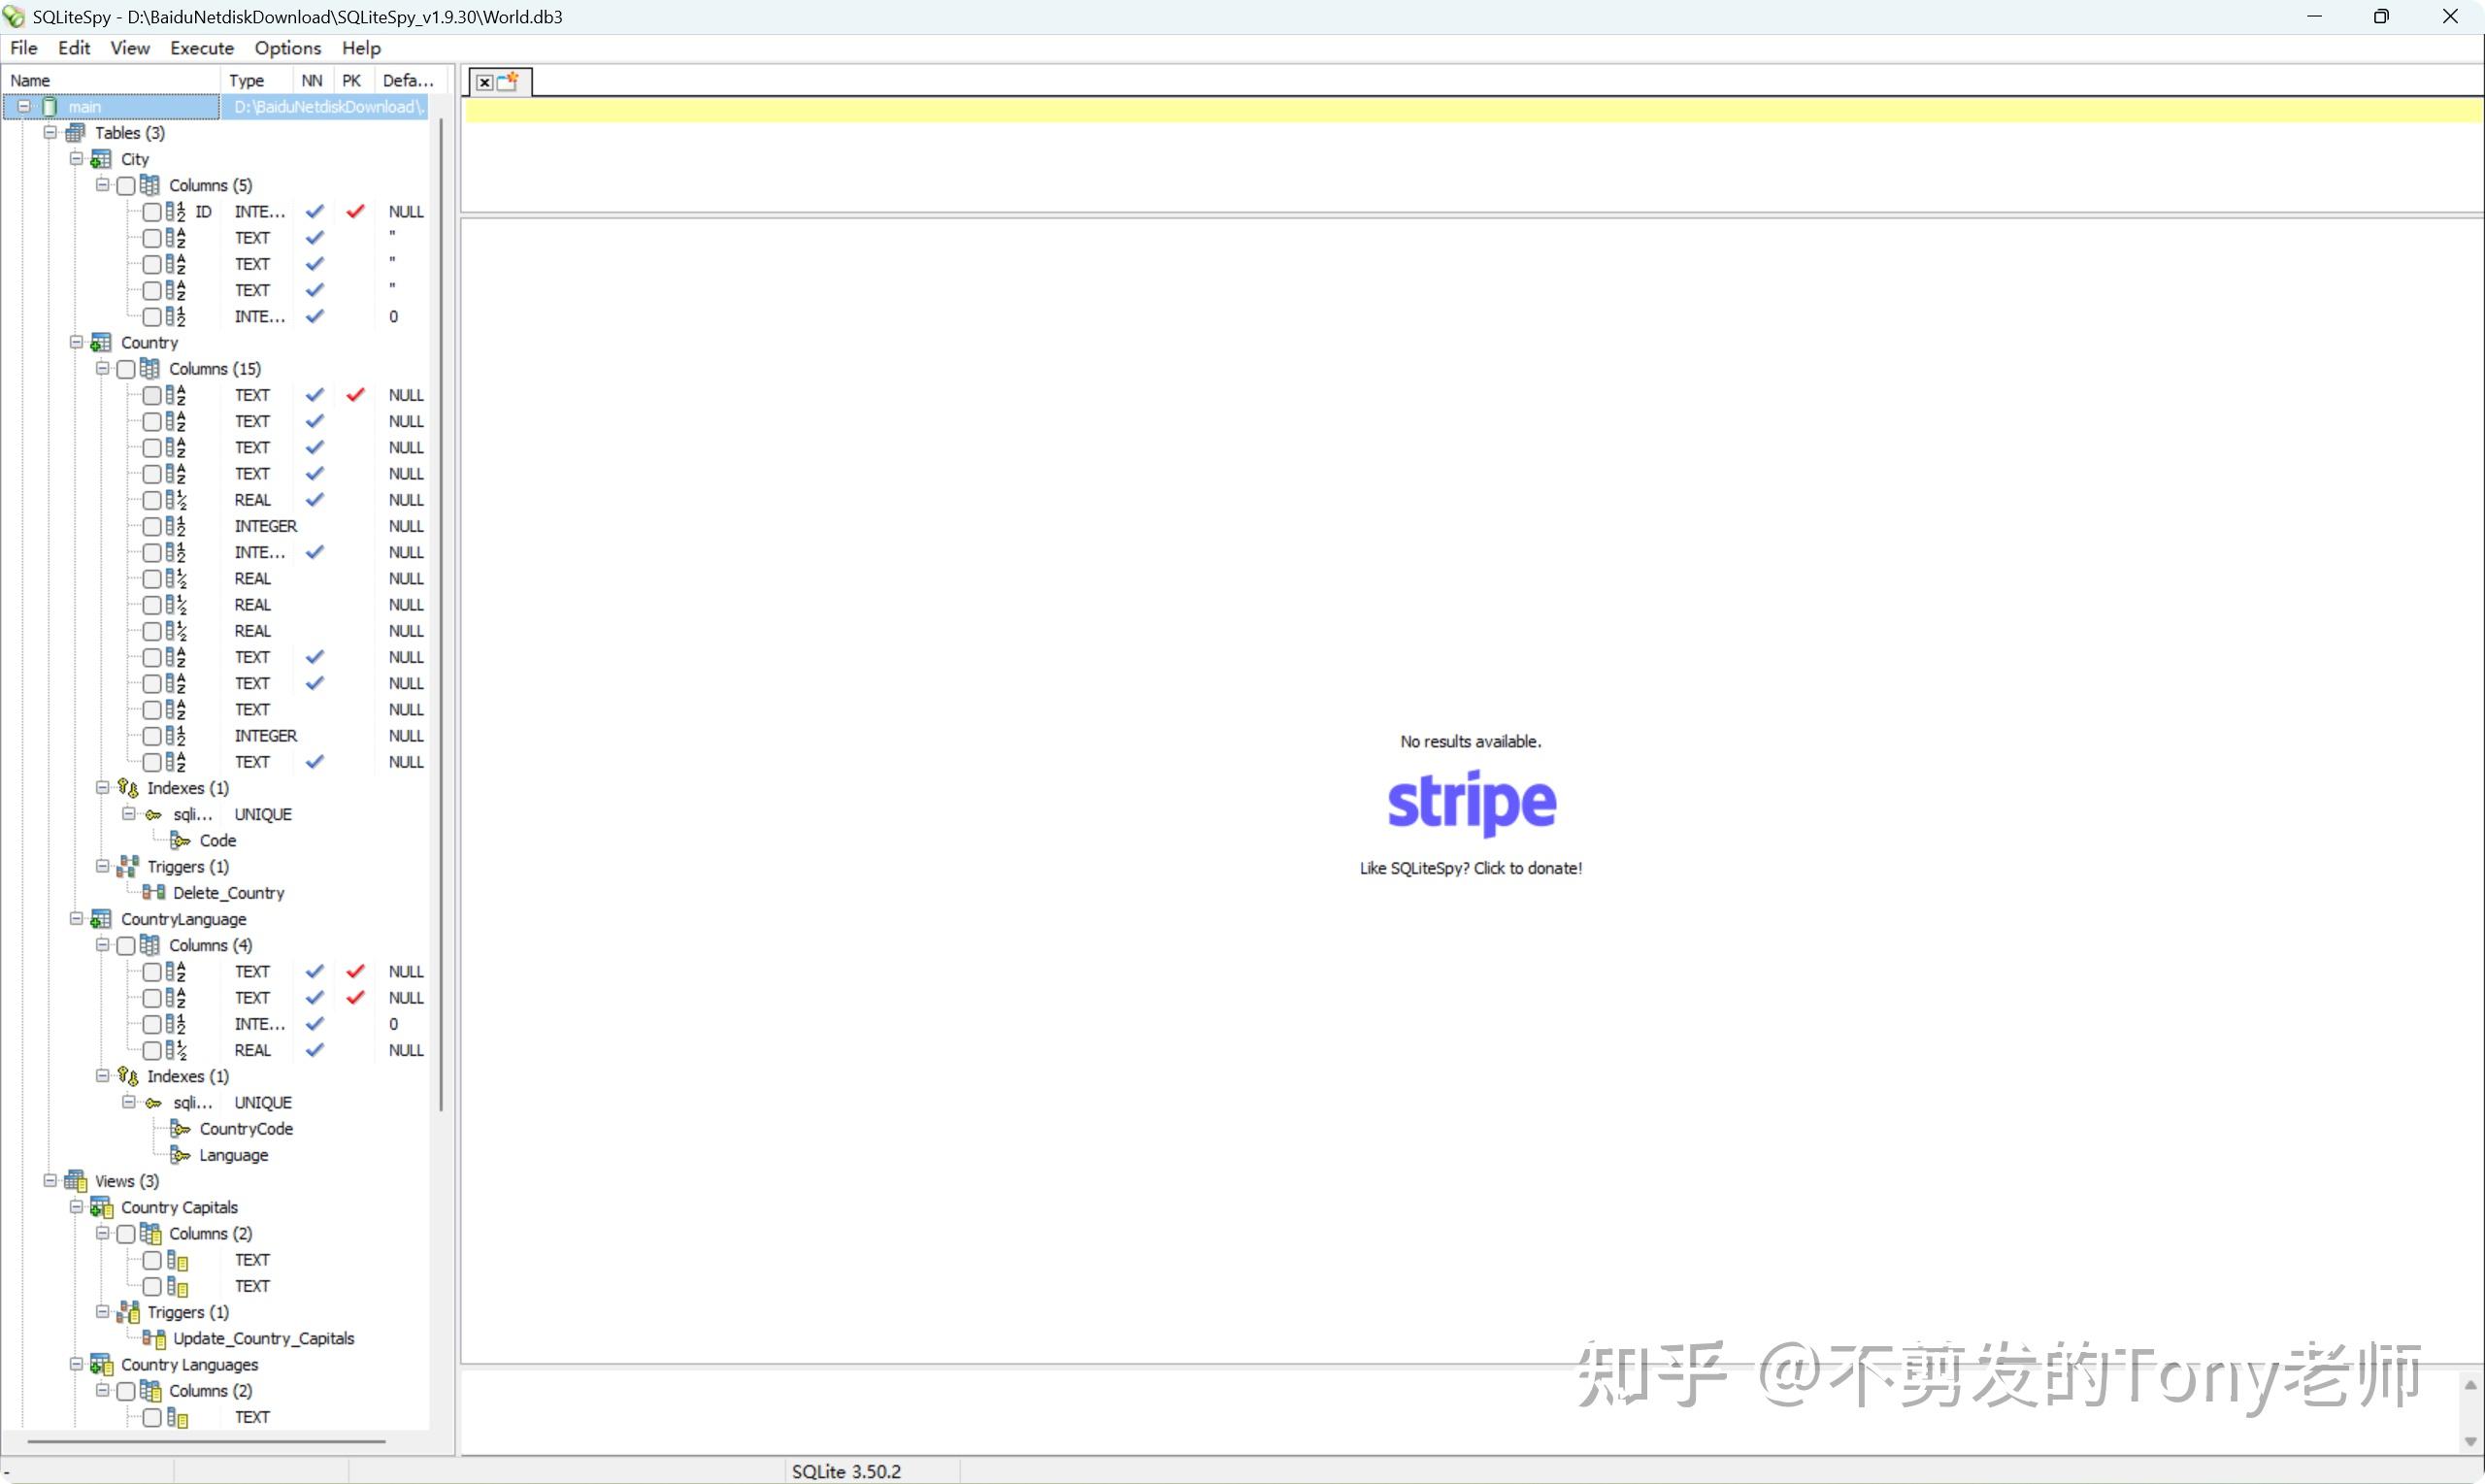2485x1484 pixels.
Task: Check the City Columns (5) checkbox
Action: tap(126, 186)
